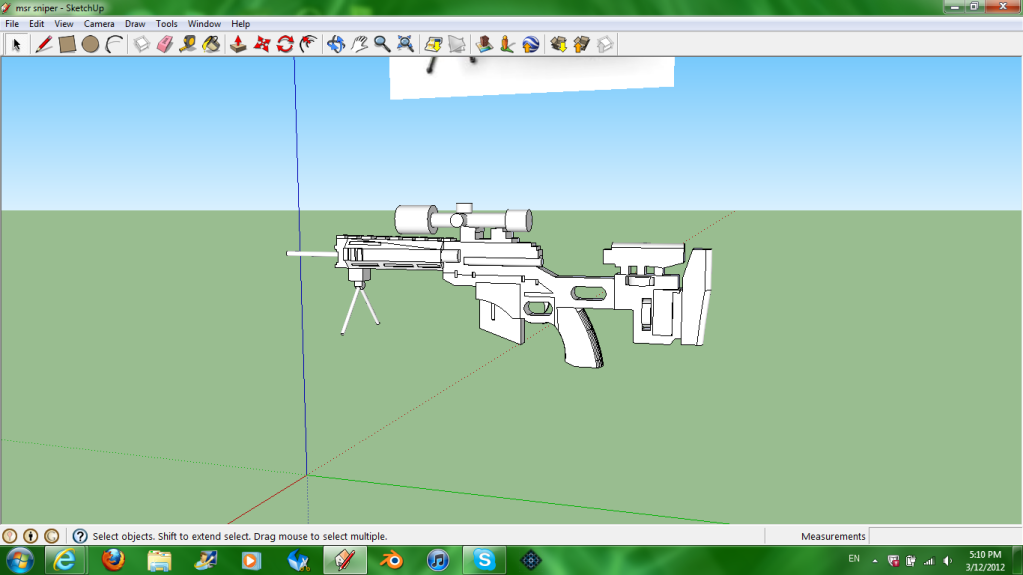The image size is (1023, 575).
Task: Open Firefox from the taskbar
Action: pyautogui.click(x=113, y=560)
